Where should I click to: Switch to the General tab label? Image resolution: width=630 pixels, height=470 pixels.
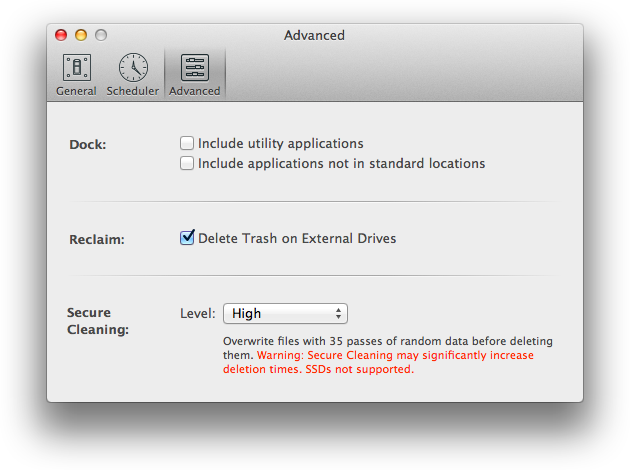click(76, 91)
